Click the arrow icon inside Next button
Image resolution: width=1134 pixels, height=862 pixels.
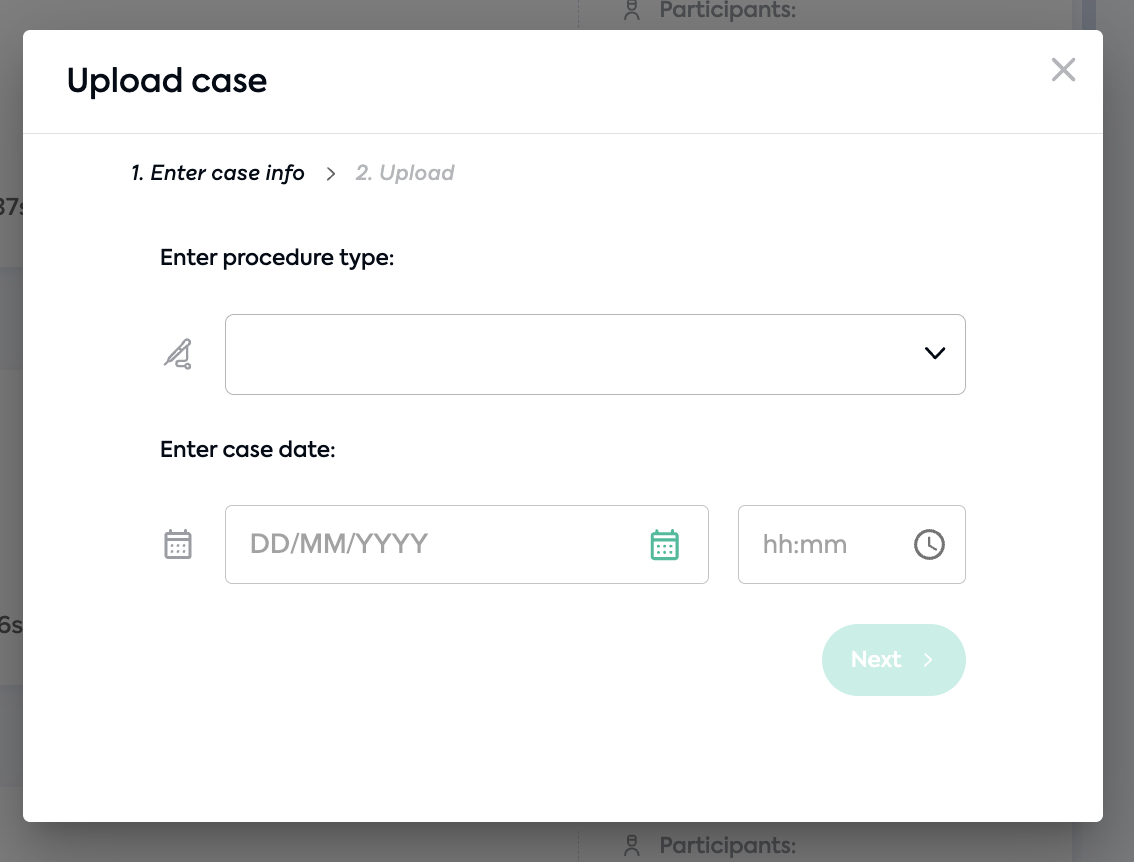(x=928, y=660)
